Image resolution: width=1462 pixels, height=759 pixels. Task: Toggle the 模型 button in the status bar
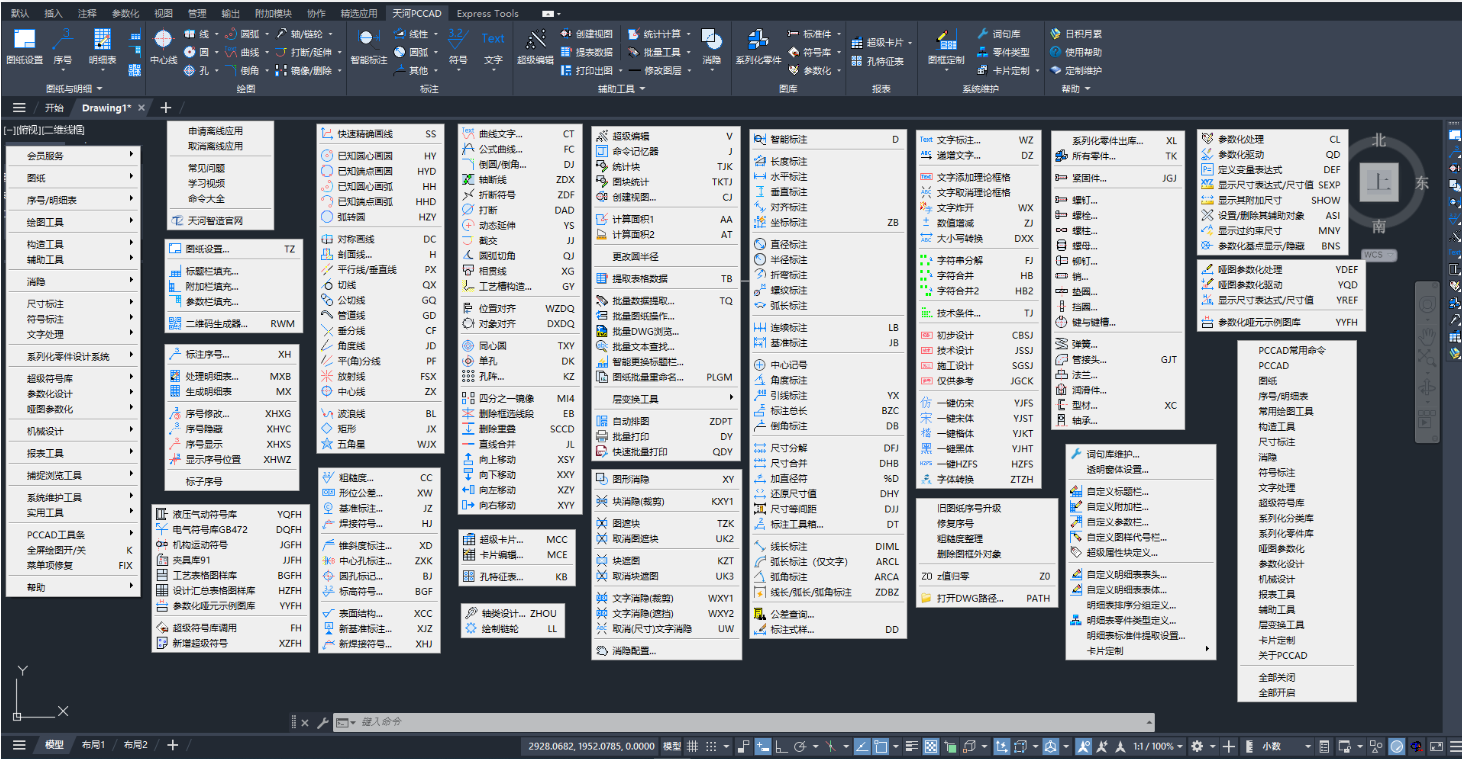[672, 746]
